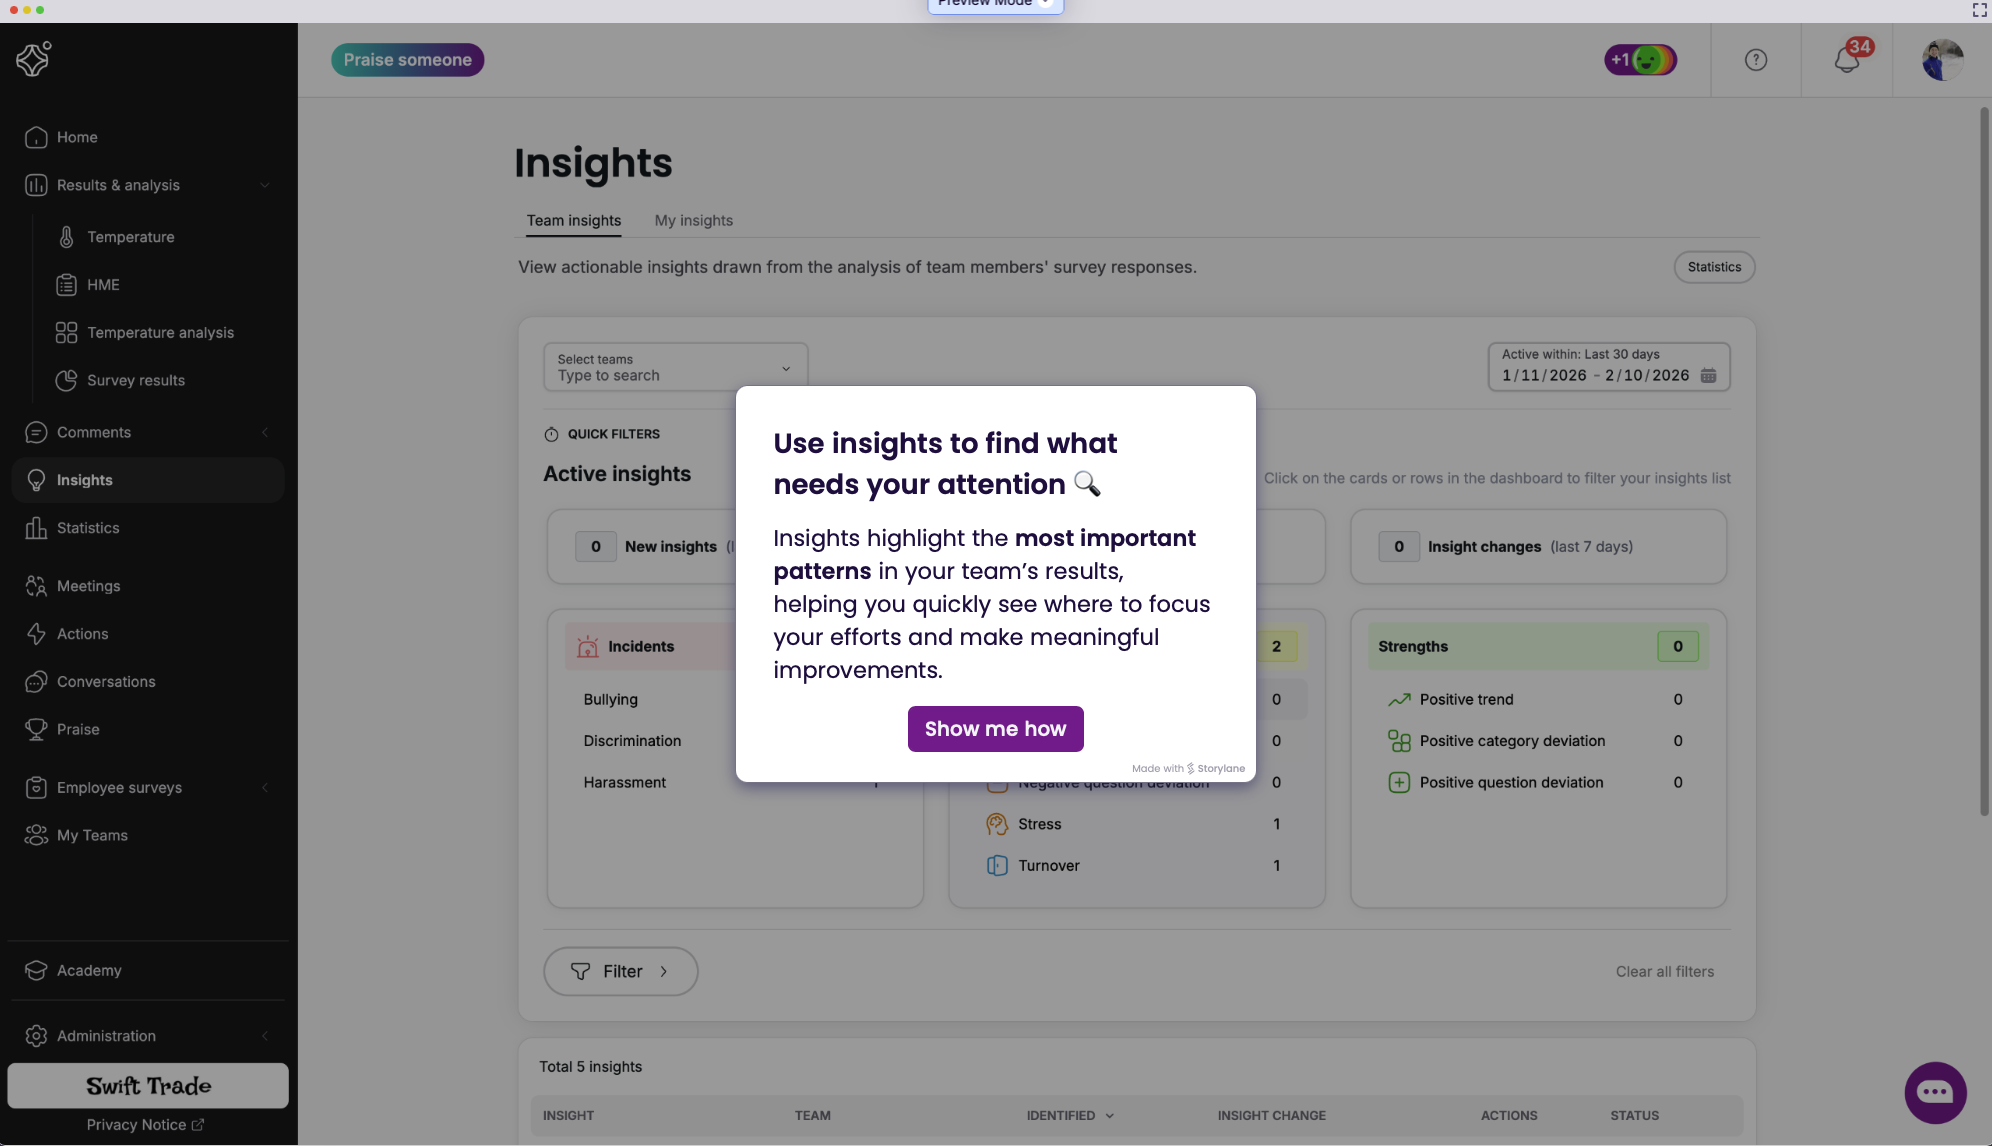The height and width of the screenshot is (1146, 1992).
Task: Open Academy from the sidebar
Action: (89, 971)
